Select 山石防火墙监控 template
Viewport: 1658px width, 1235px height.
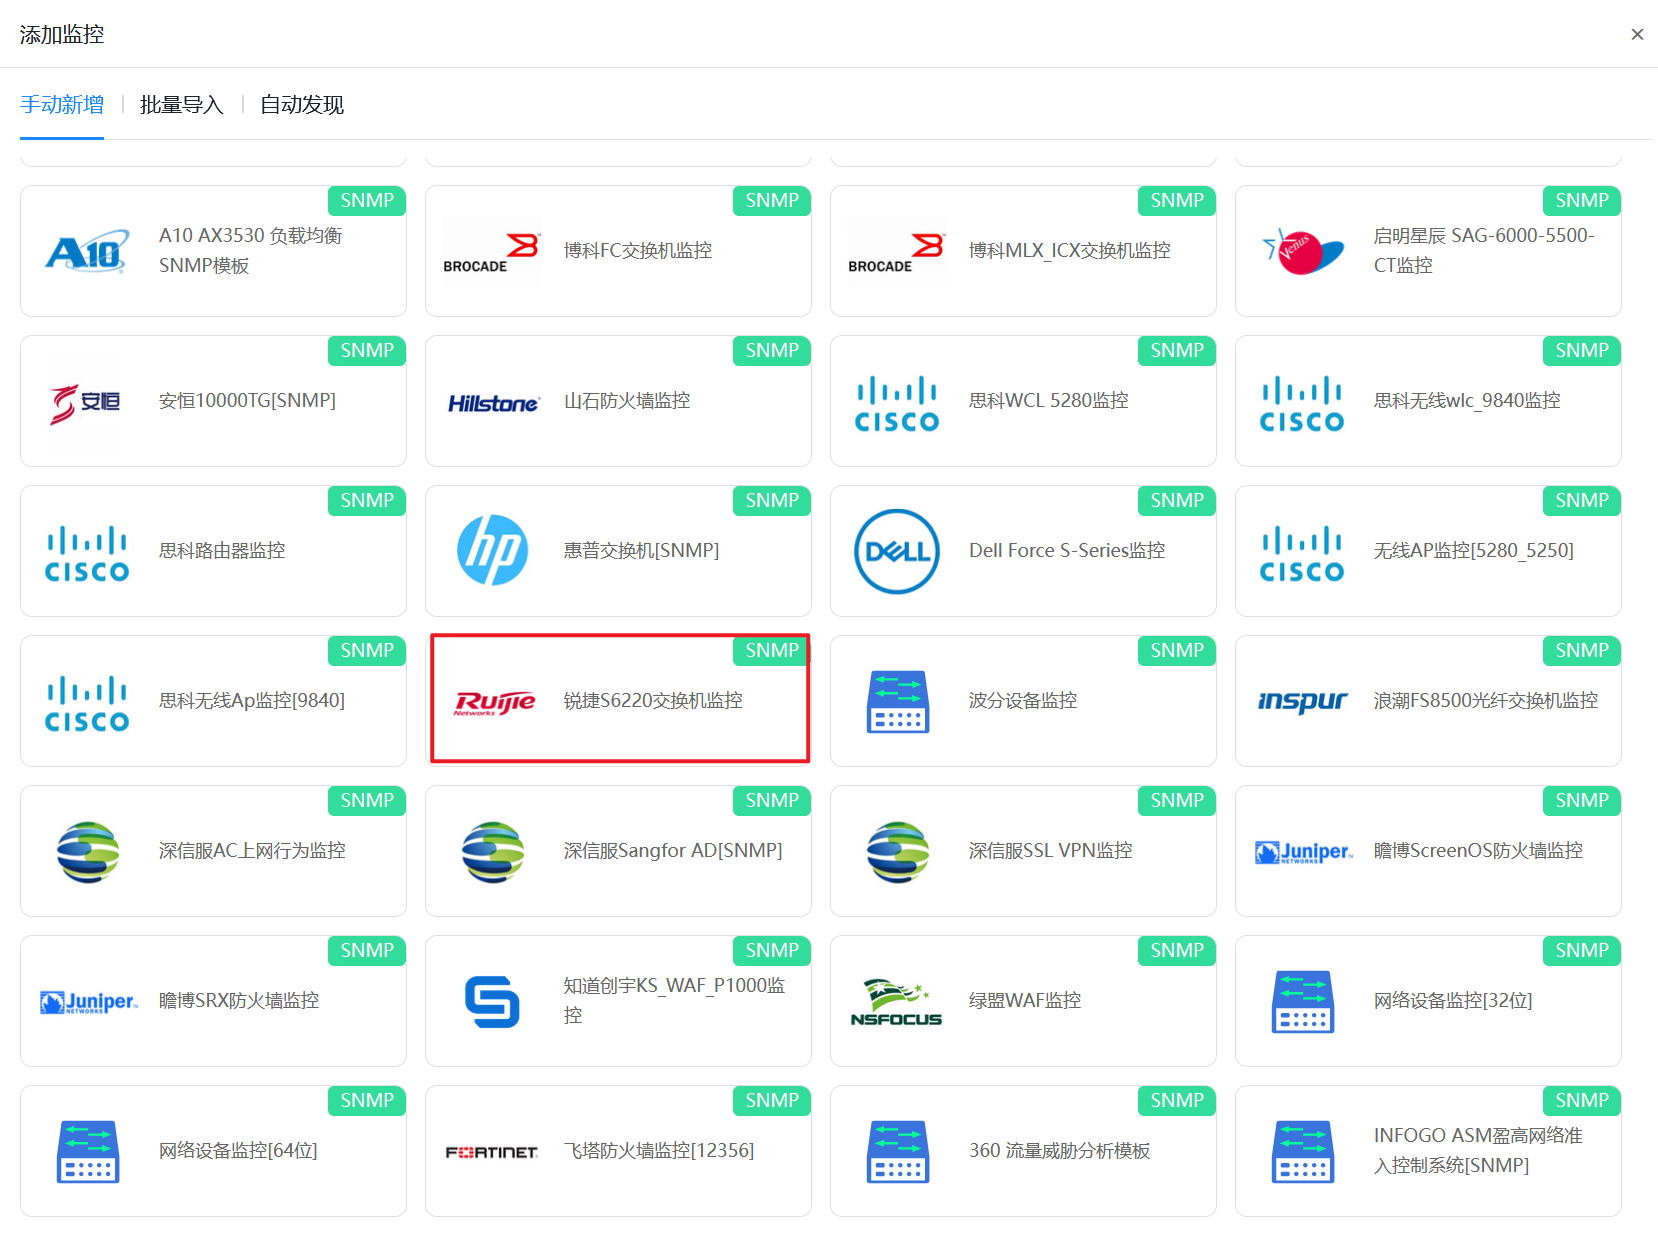pyautogui.click(x=618, y=401)
